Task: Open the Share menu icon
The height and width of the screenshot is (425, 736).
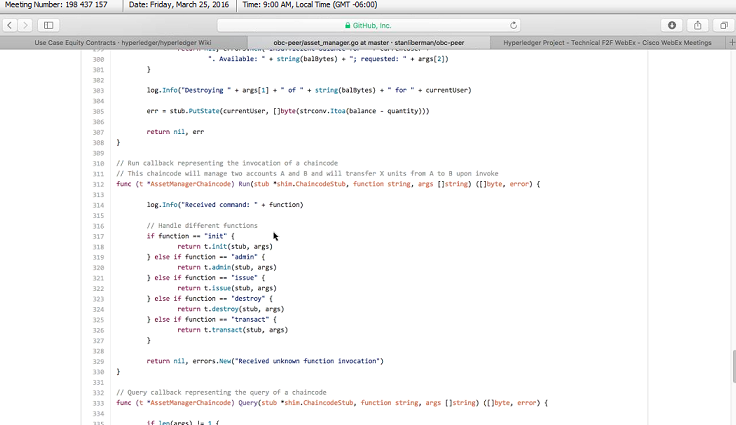Action: [698, 25]
